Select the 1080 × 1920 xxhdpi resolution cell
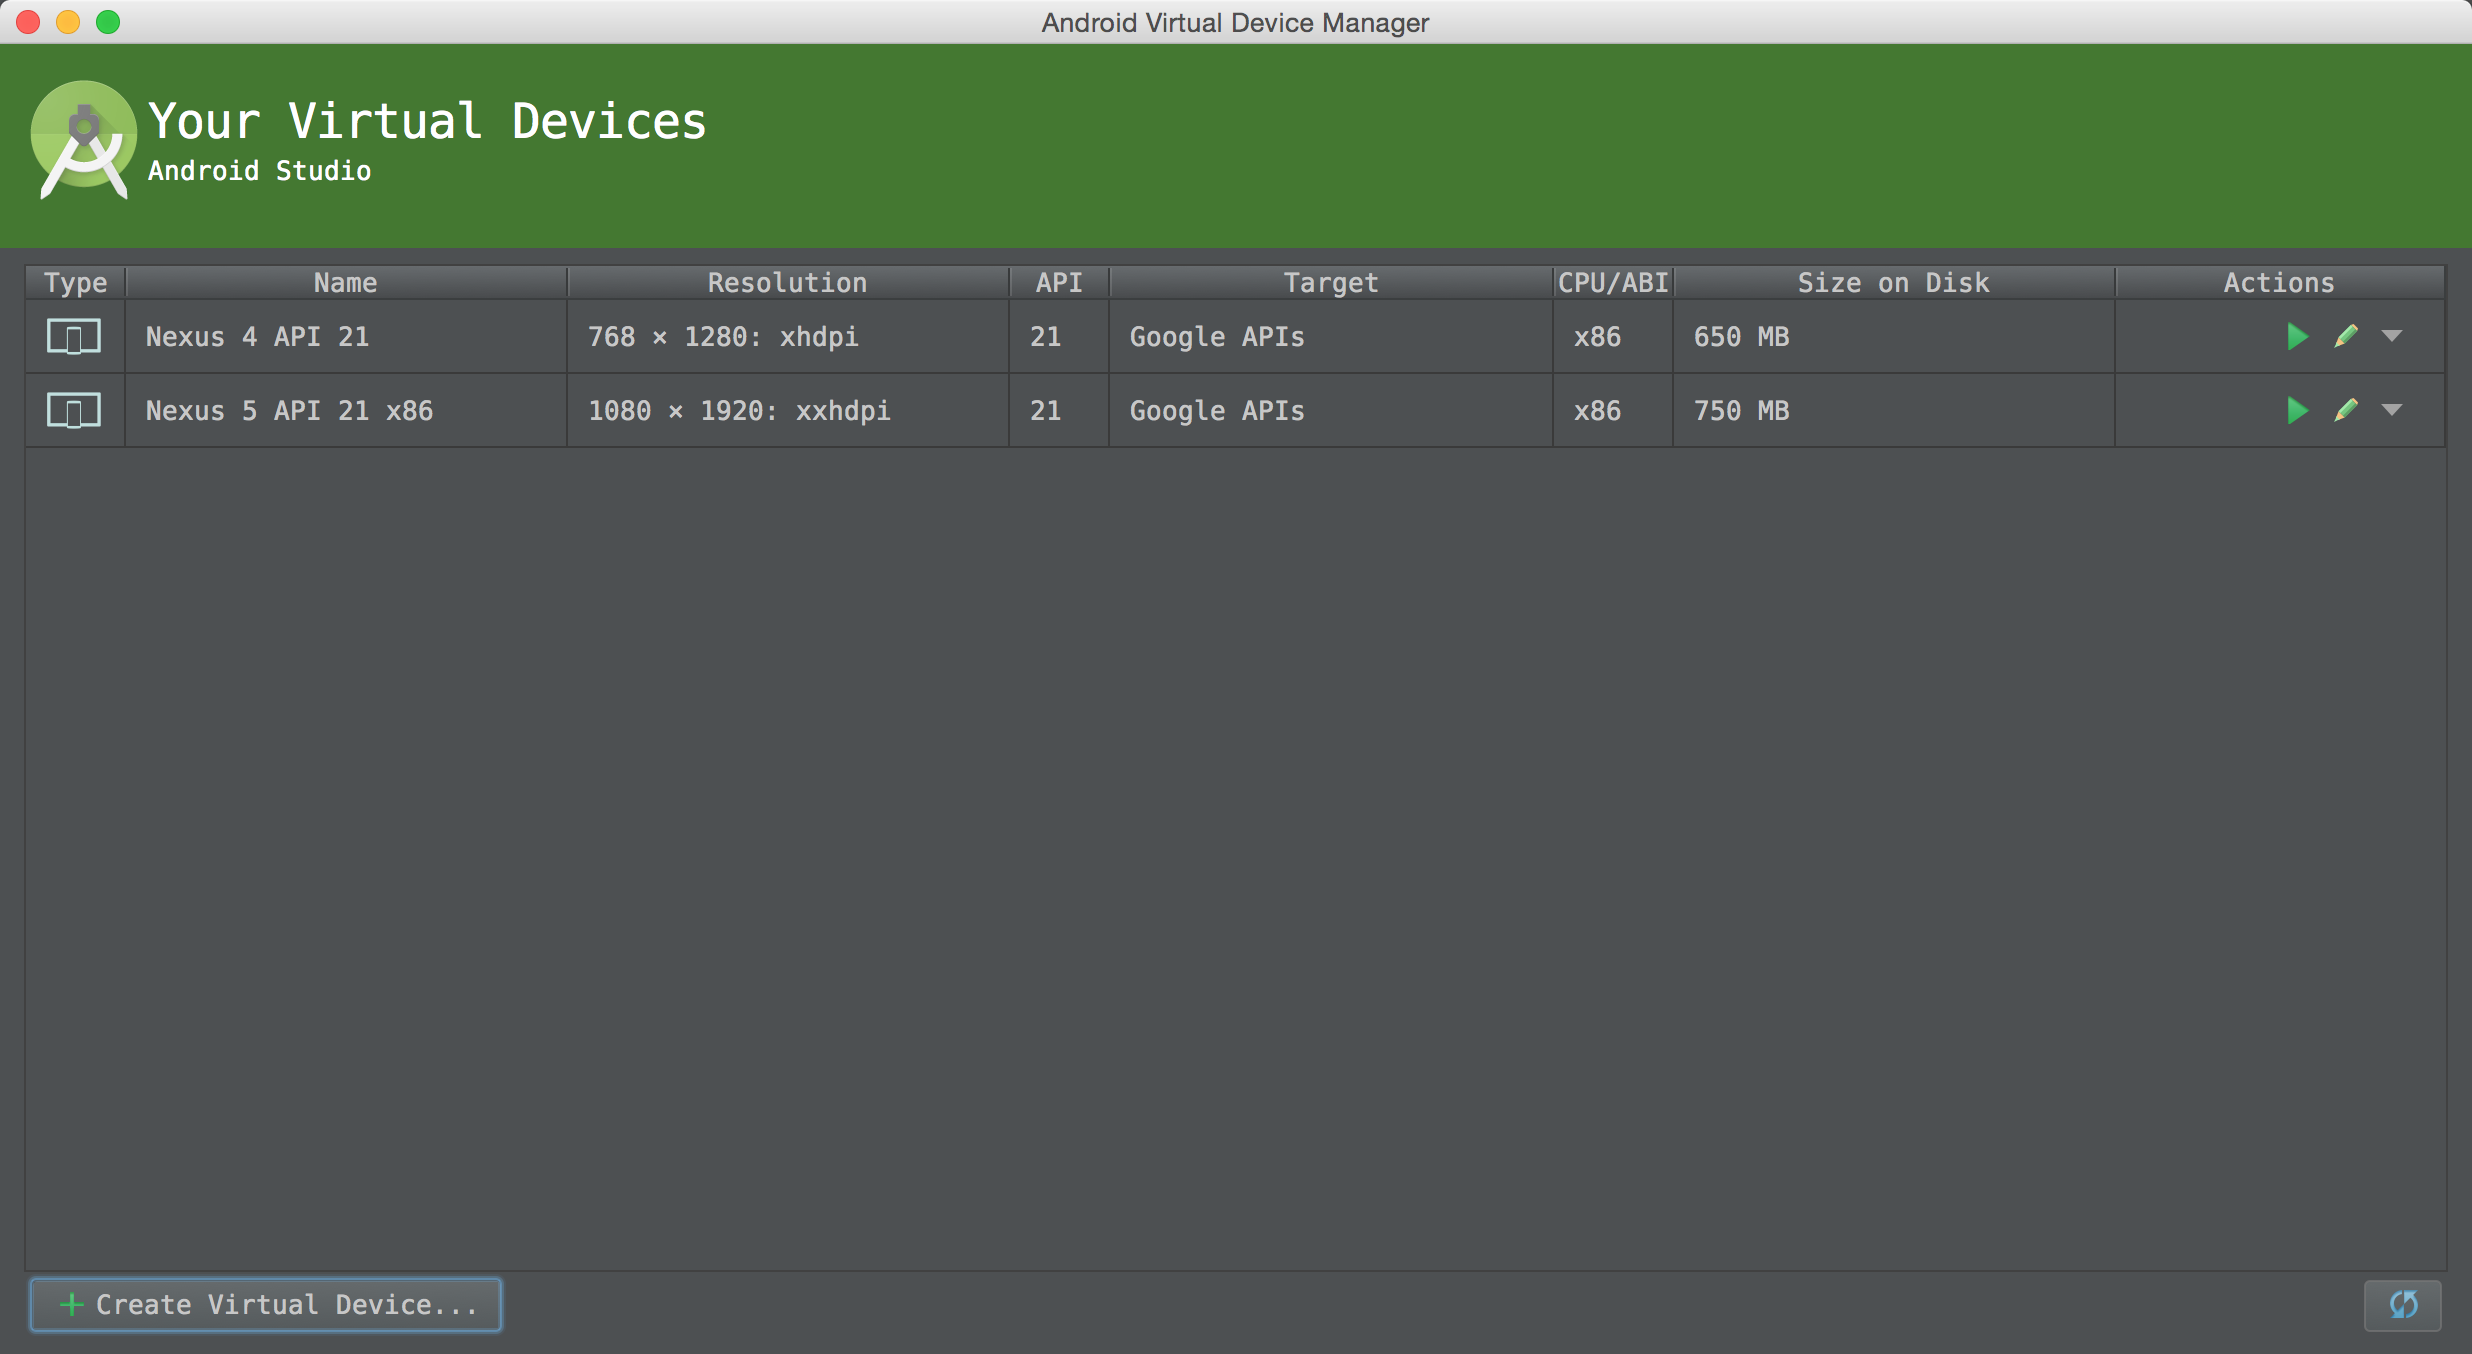Screen dimensions: 2472x1354 click(x=739, y=411)
